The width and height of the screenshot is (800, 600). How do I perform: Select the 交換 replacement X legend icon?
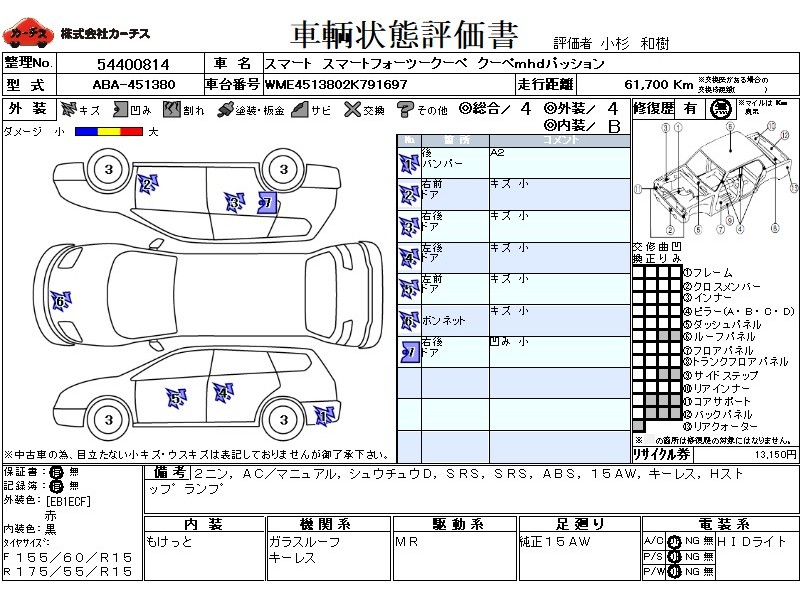352,109
